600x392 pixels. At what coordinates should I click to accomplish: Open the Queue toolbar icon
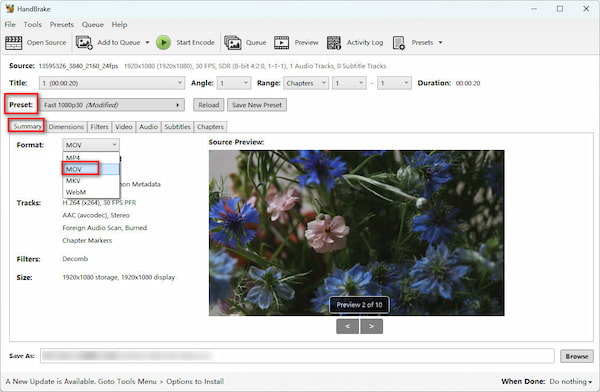[x=232, y=42]
